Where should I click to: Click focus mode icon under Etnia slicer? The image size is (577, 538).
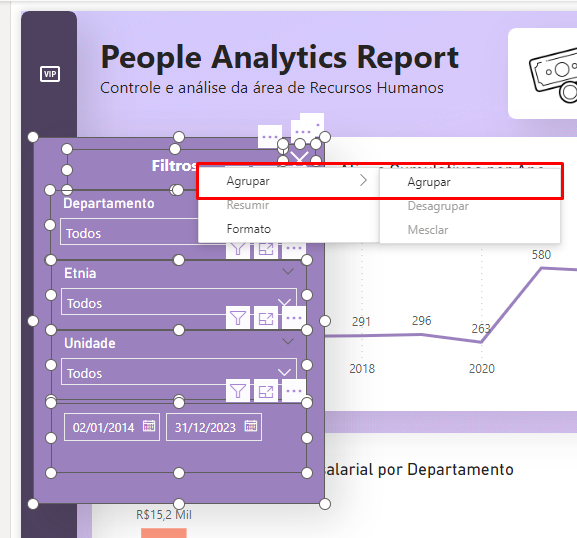pyautogui.click(x=266, y=318)
